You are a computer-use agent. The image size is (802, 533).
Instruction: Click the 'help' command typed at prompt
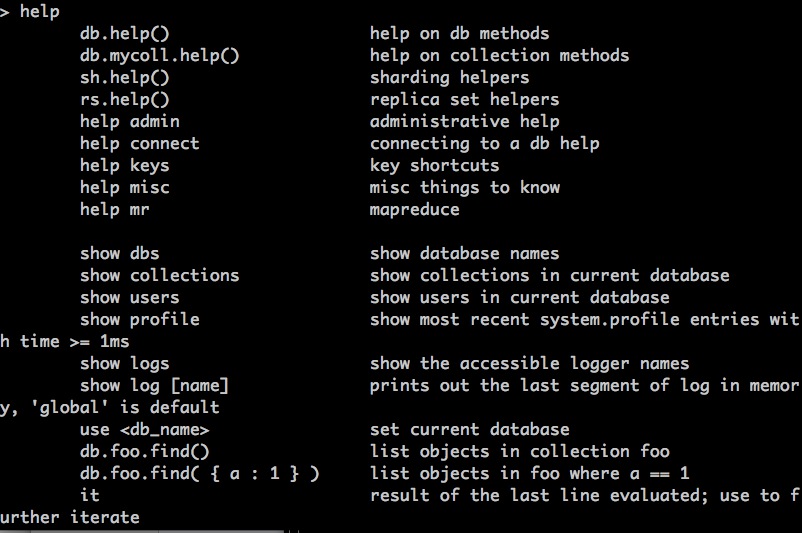pos(39,11)
